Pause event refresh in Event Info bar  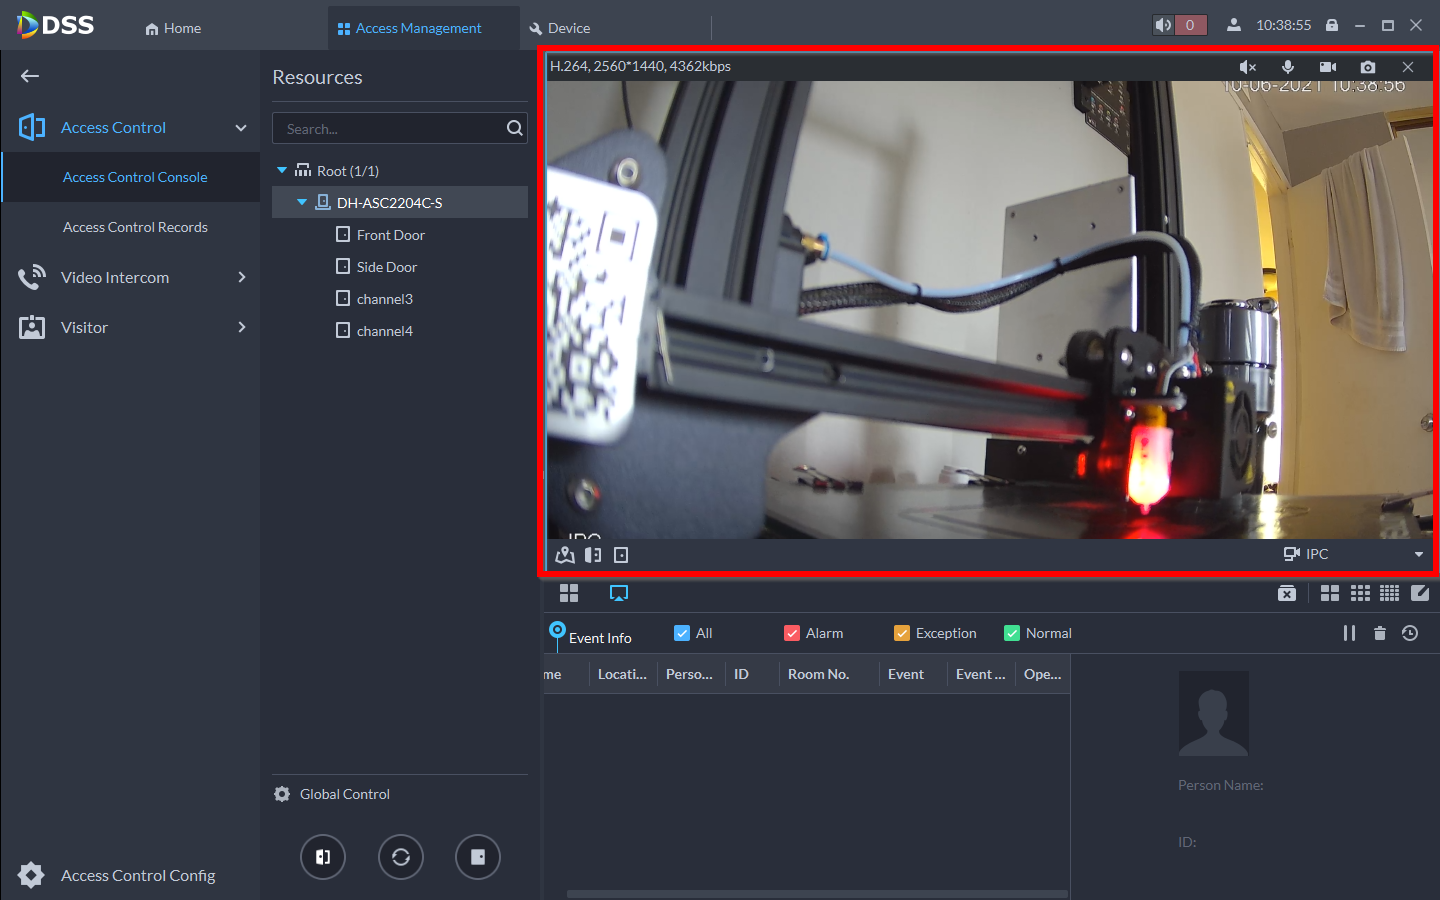(x=1349, y=633)
